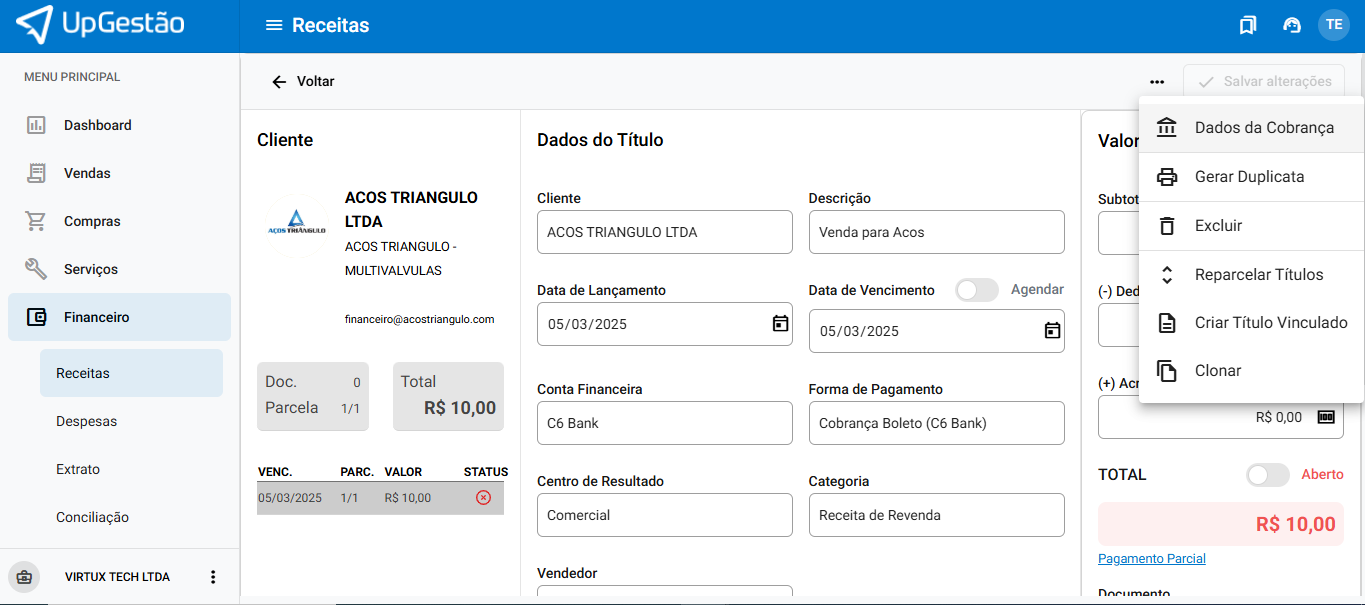
Task: Open the hamburger menu beside Receitas
Action: [273, 25]
